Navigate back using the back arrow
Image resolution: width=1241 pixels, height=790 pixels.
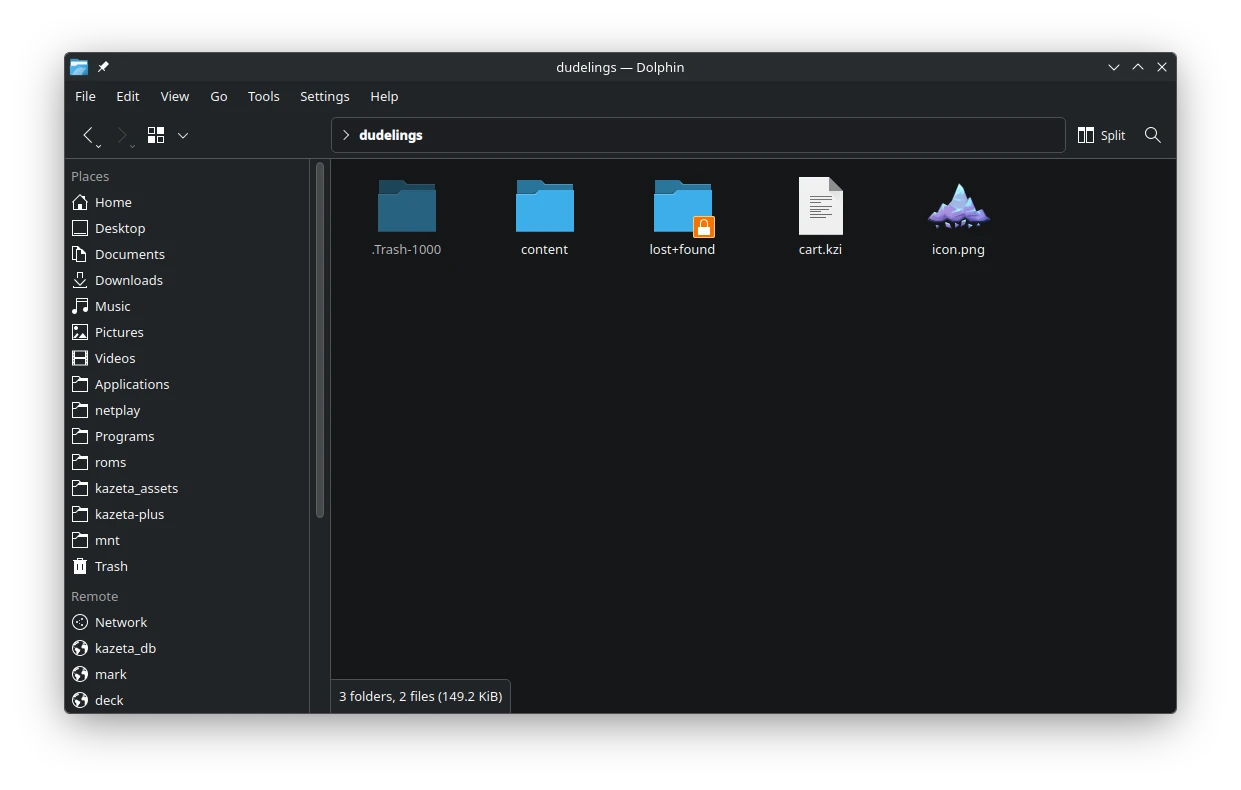click(x=88, y=135)
